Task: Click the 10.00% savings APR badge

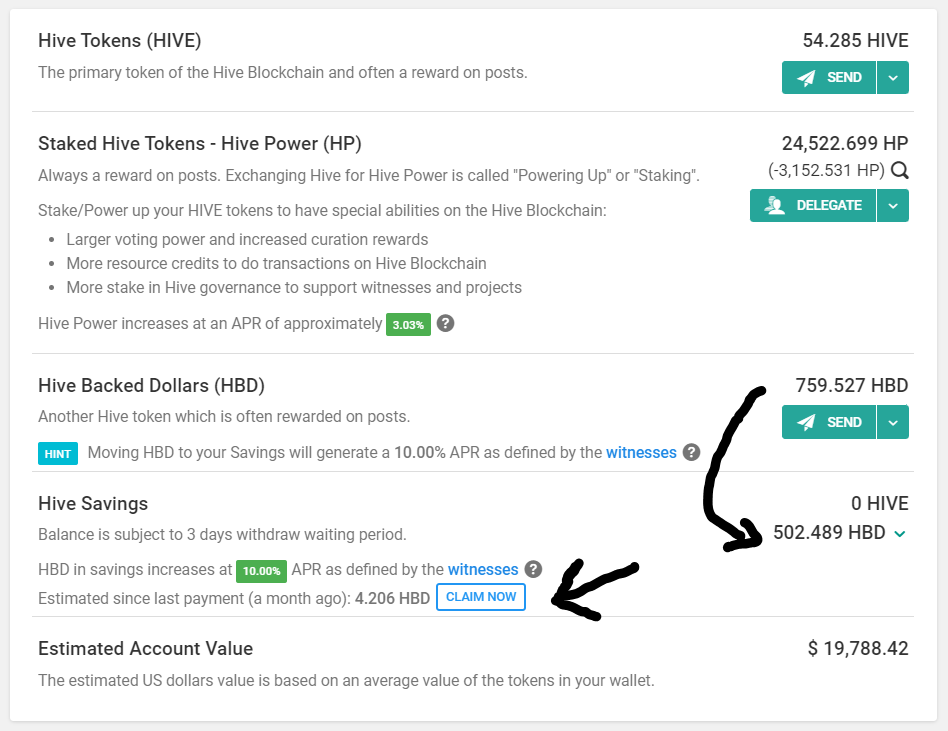Action: (x=261, y=571)
